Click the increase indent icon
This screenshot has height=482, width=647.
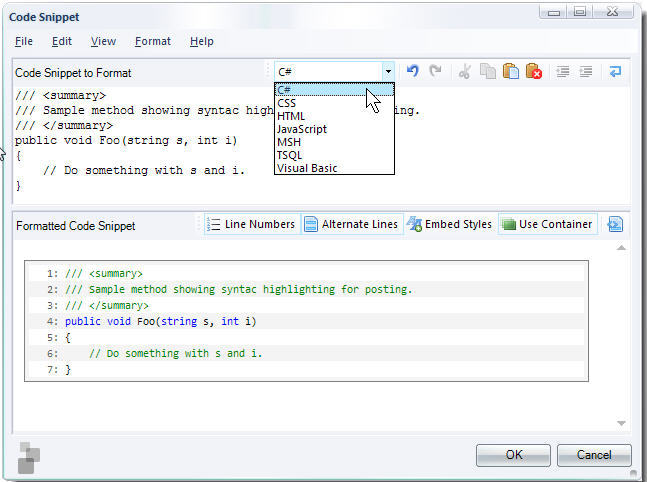click(586, 72)
